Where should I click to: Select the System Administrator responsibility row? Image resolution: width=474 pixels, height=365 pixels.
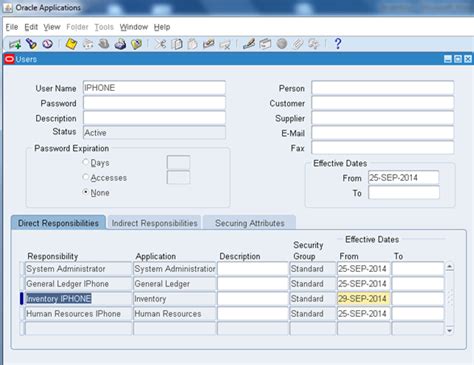click(79, 269)
